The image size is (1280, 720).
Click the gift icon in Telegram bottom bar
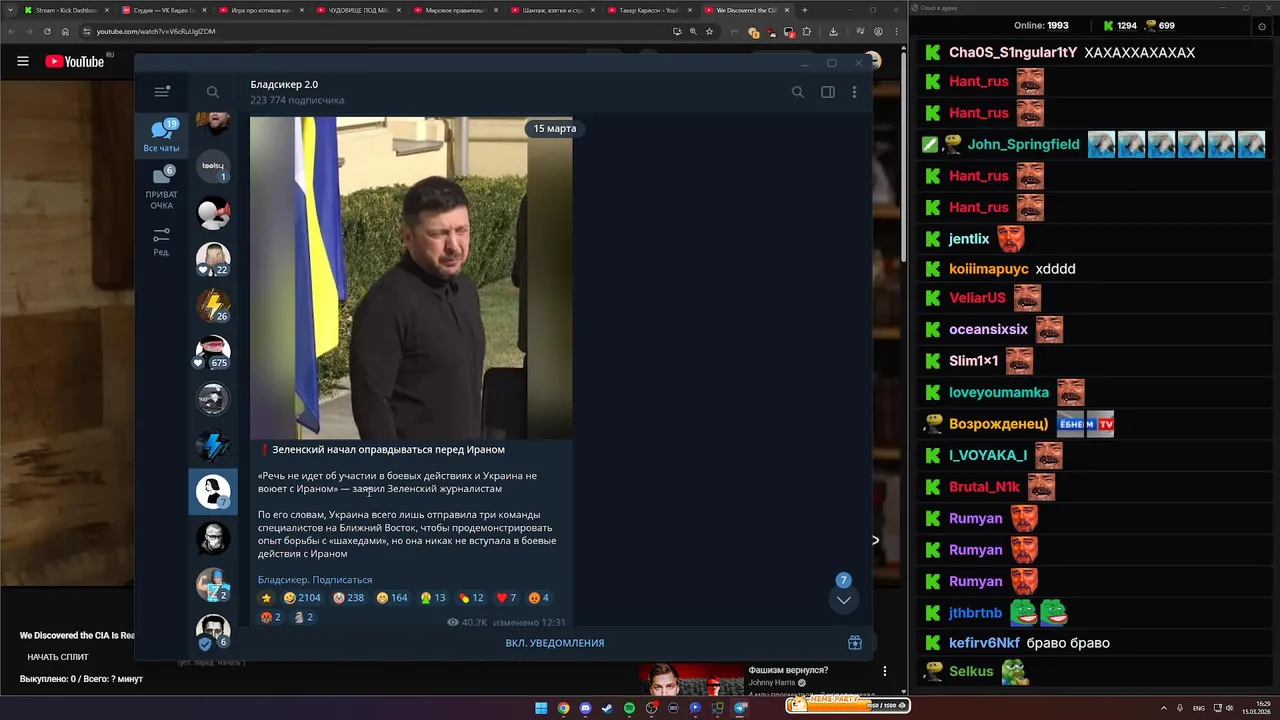(855, 643)
